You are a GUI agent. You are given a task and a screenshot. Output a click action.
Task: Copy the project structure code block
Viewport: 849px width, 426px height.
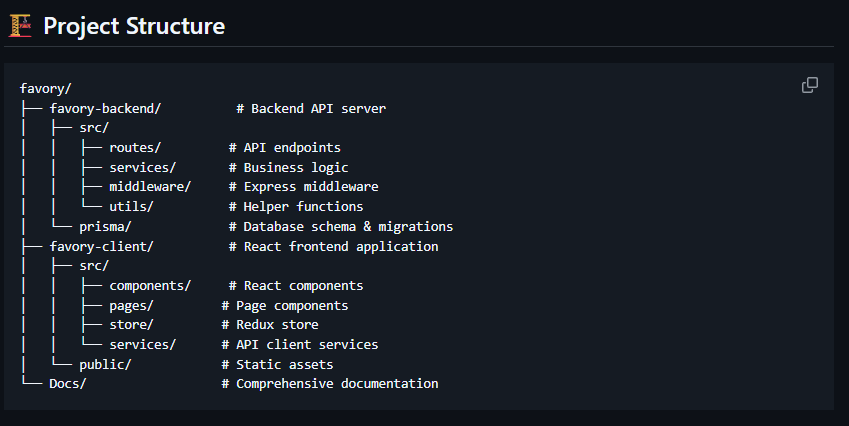809,85
